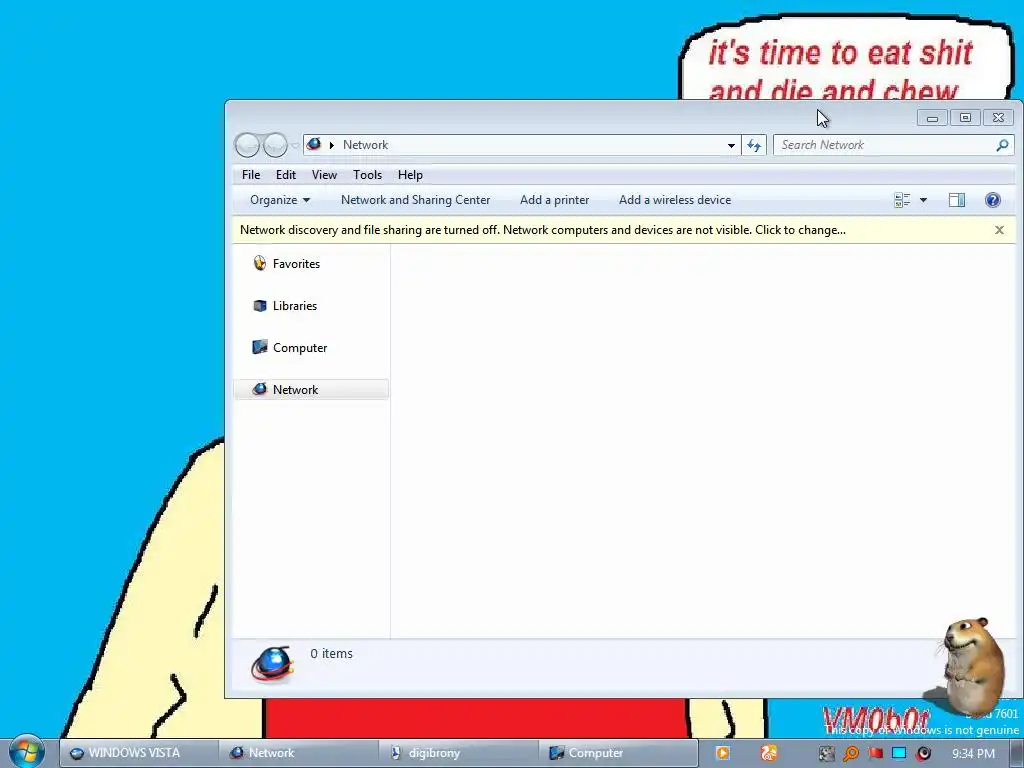This screenshot has width=1024, height=768.
Task: Open the Tools menu
Action: click(x=367, y=174)
